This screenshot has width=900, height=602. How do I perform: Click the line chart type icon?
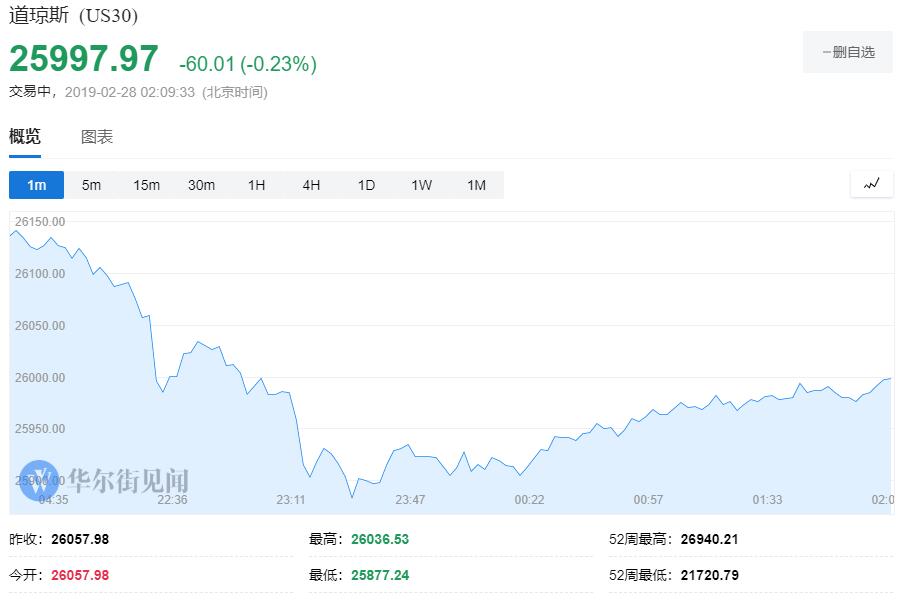(871, 184)
